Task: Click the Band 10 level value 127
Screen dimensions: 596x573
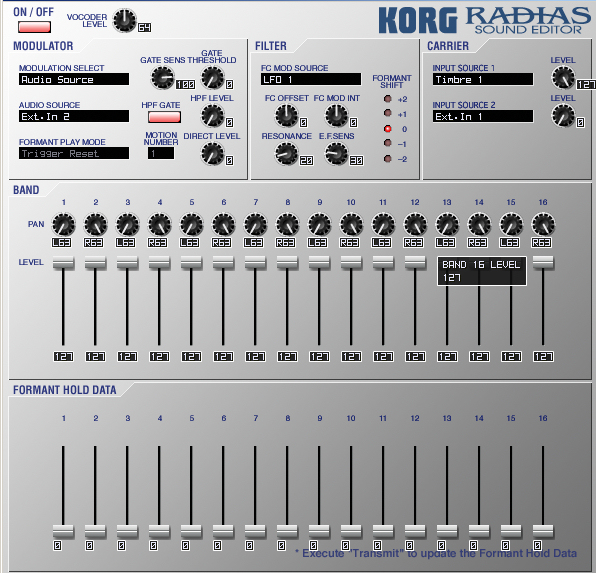Action: pyautogui.click(x=351, y=357)
